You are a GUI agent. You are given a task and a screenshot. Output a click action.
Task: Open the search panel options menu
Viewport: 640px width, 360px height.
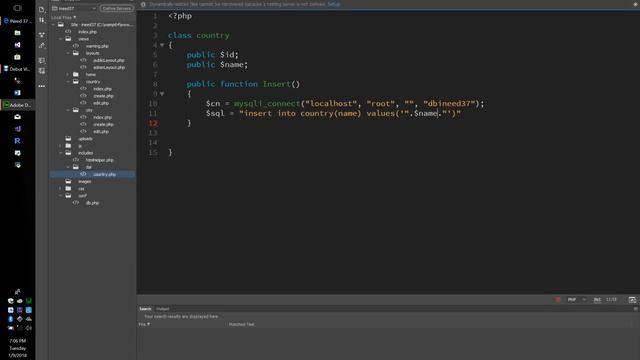pos(636,309)
